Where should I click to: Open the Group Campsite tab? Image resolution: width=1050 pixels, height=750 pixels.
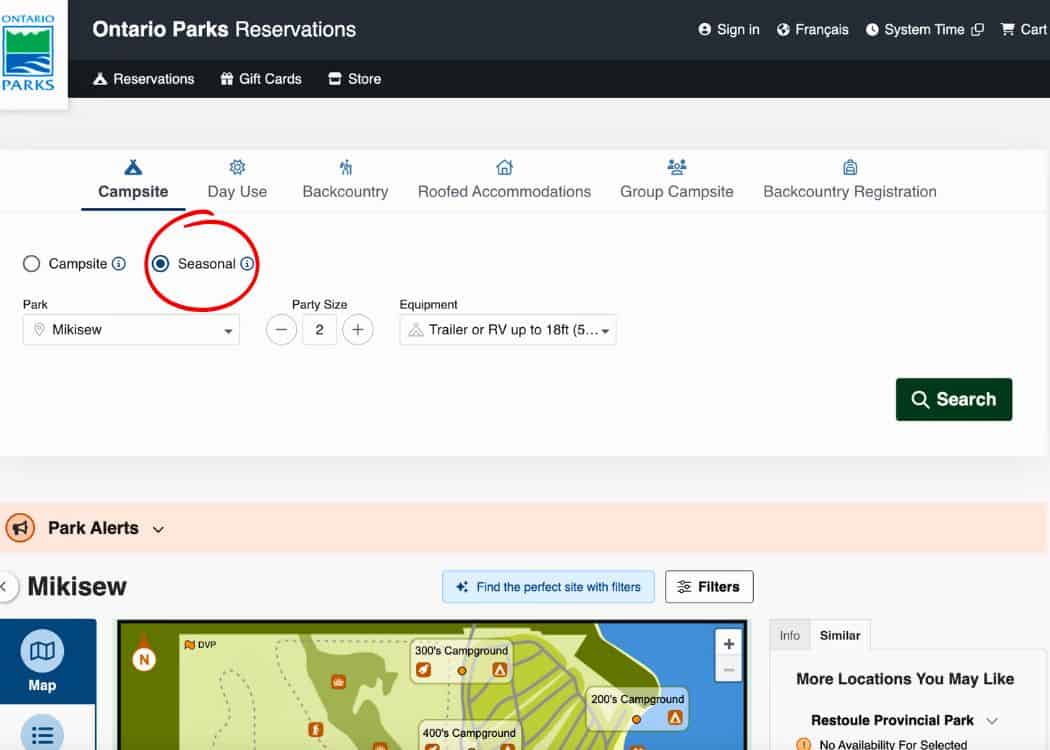coord(676,180)
